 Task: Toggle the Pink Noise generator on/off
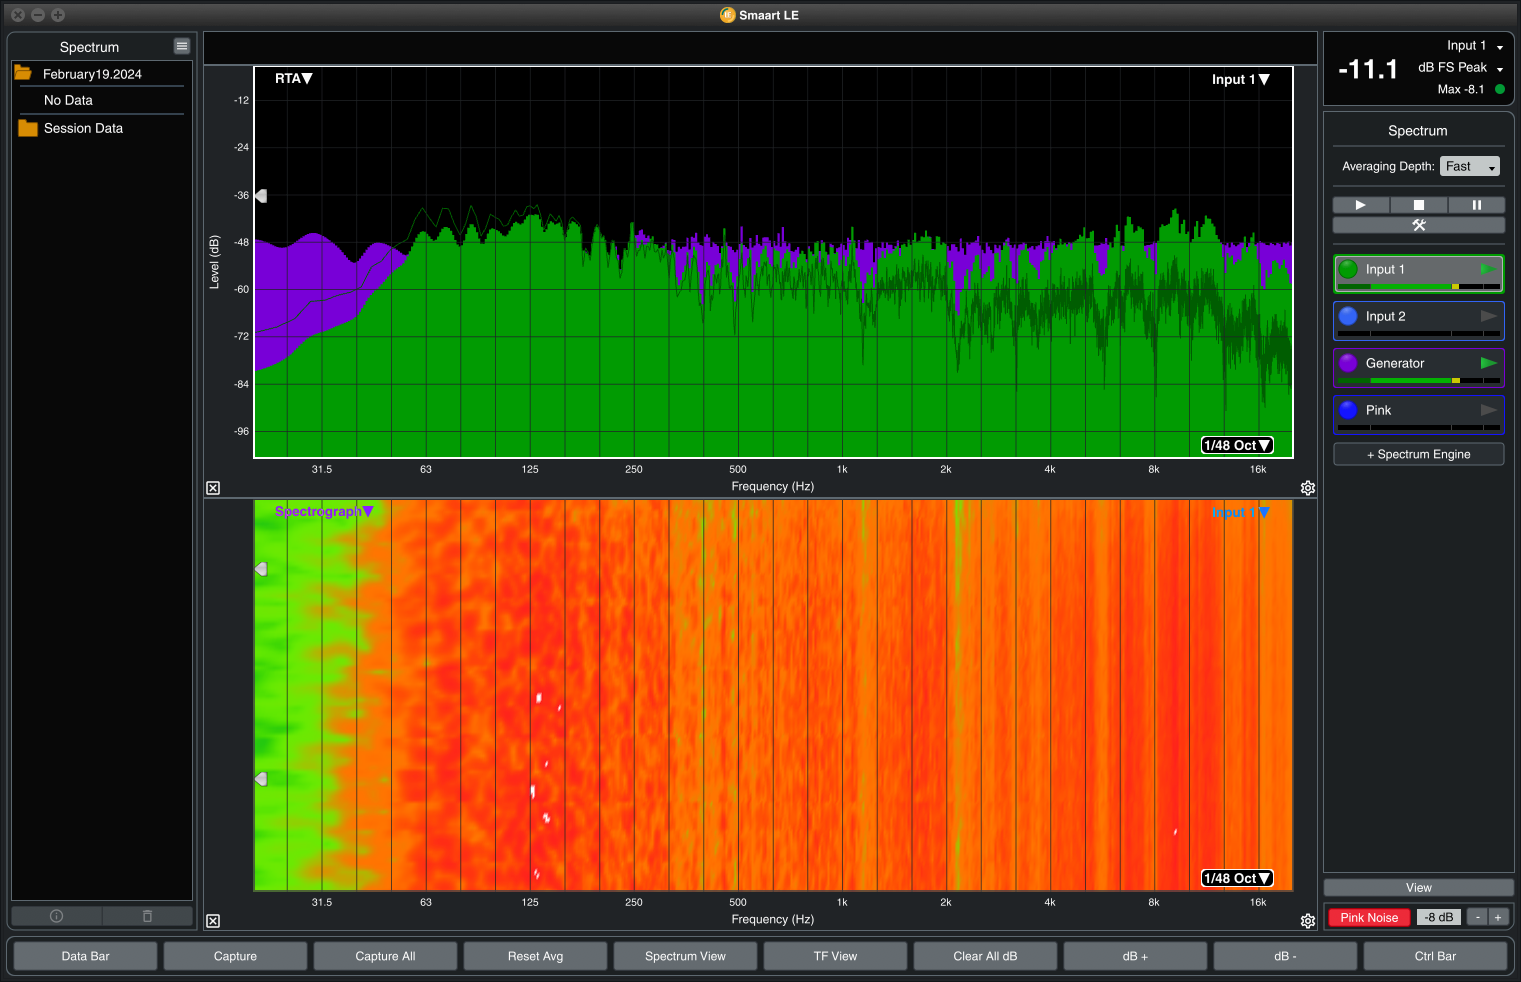1369,918
